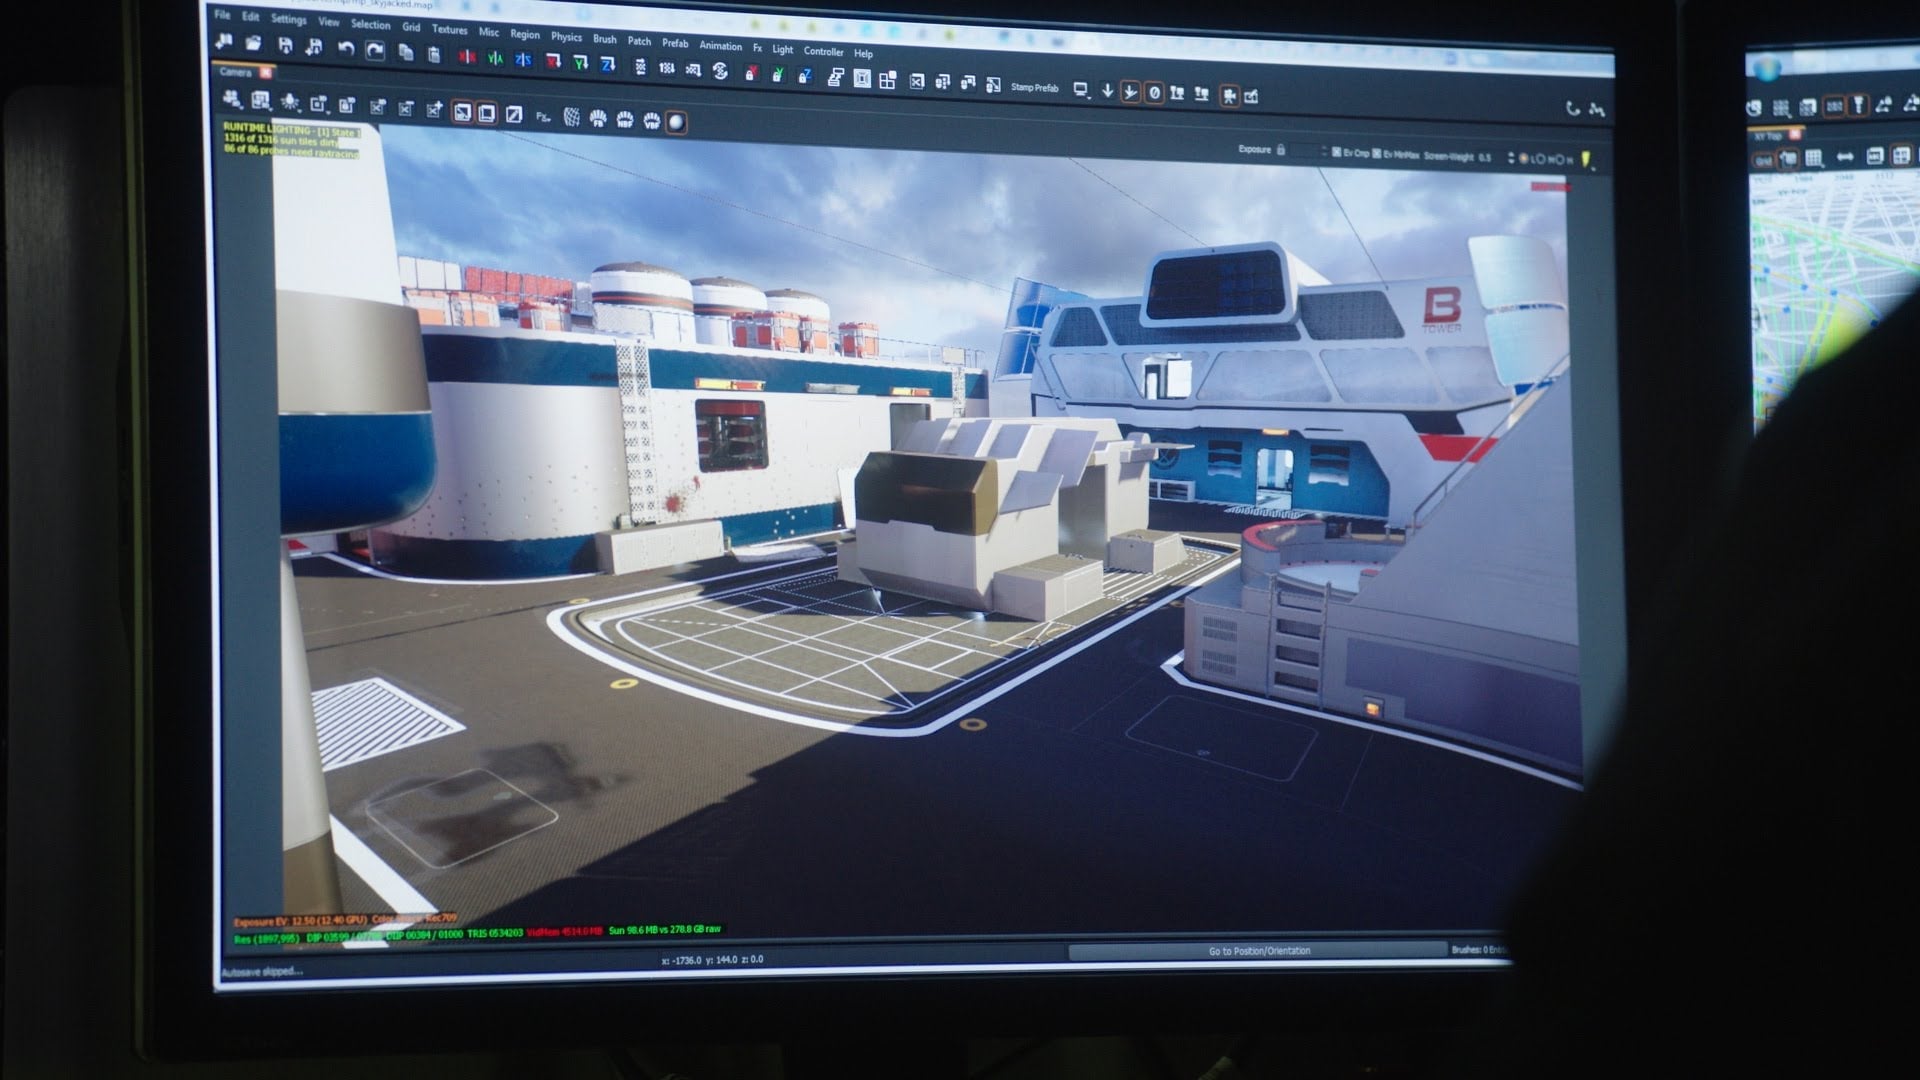Click the Paste clipboard icon
The height and width of the screenshot is (1080, 1920).
[x=434, y=54]
